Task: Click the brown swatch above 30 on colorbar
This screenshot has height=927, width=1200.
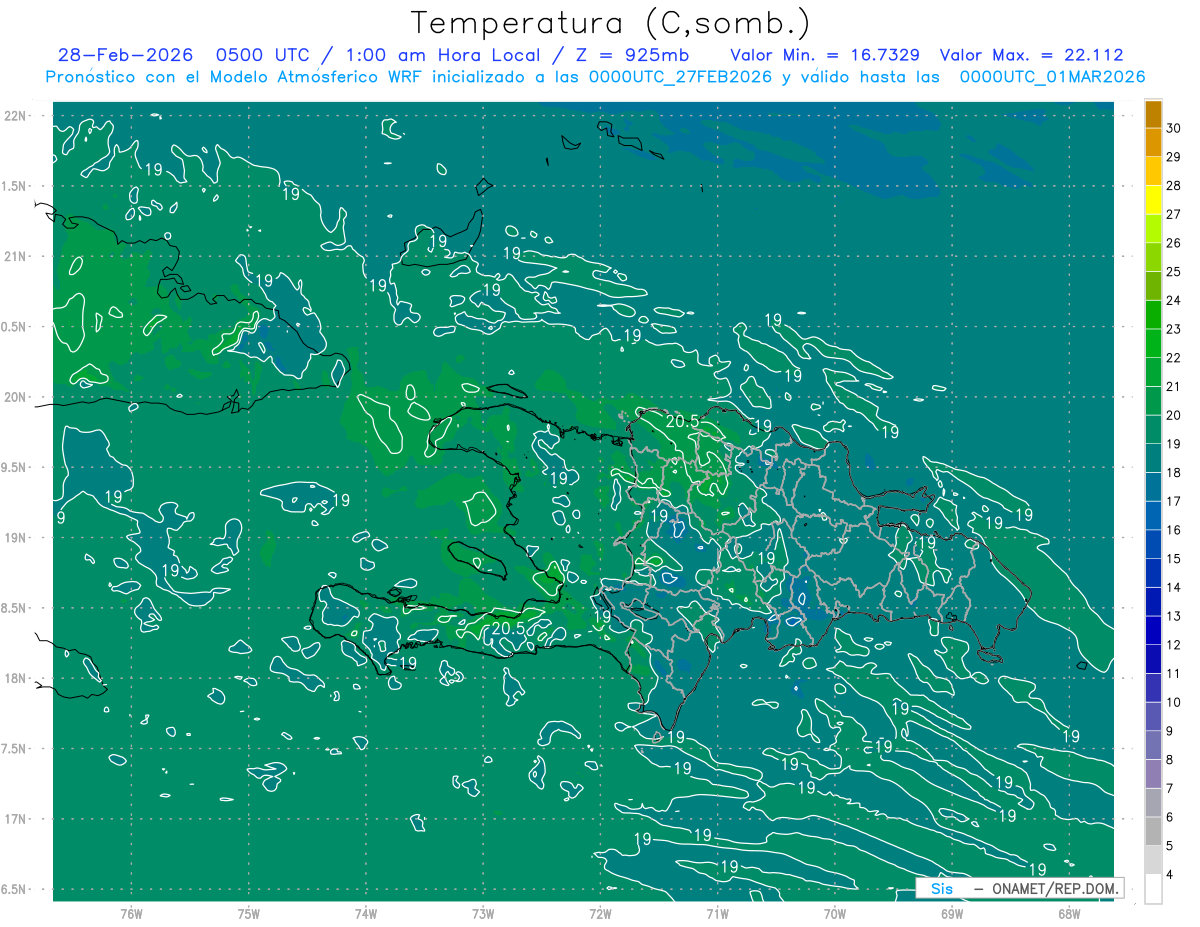Action: pos(1153,115)
